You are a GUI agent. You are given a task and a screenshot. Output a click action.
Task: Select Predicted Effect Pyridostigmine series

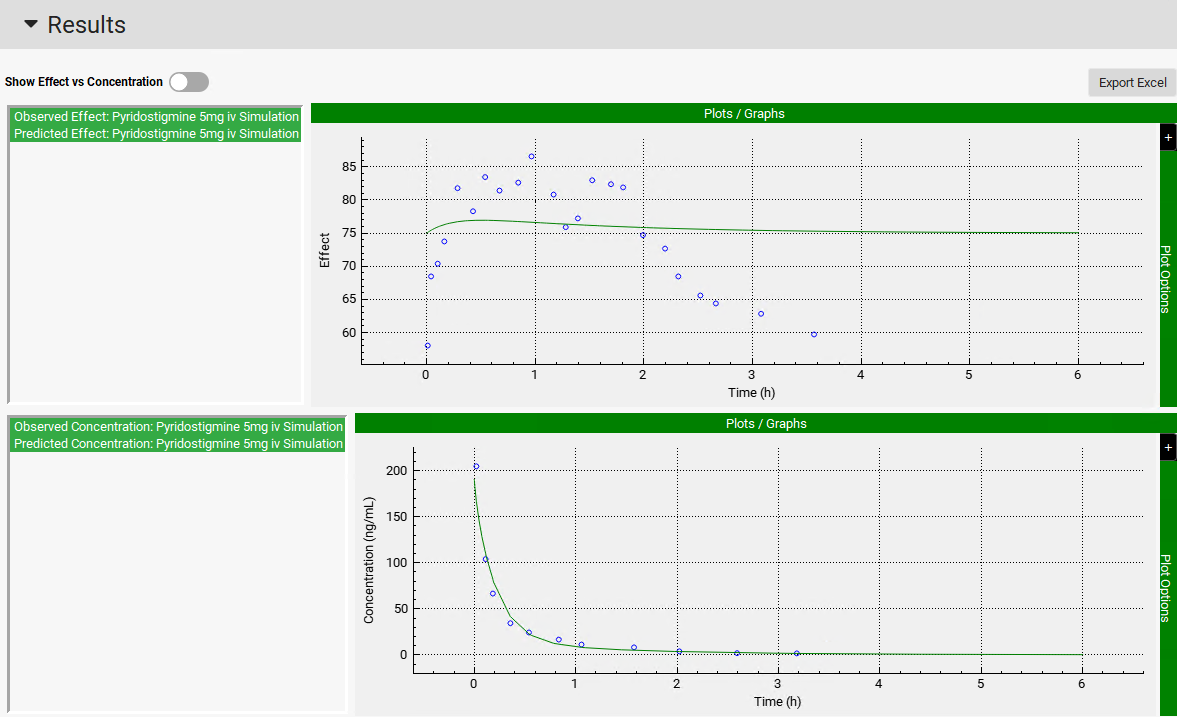[156, 133]
